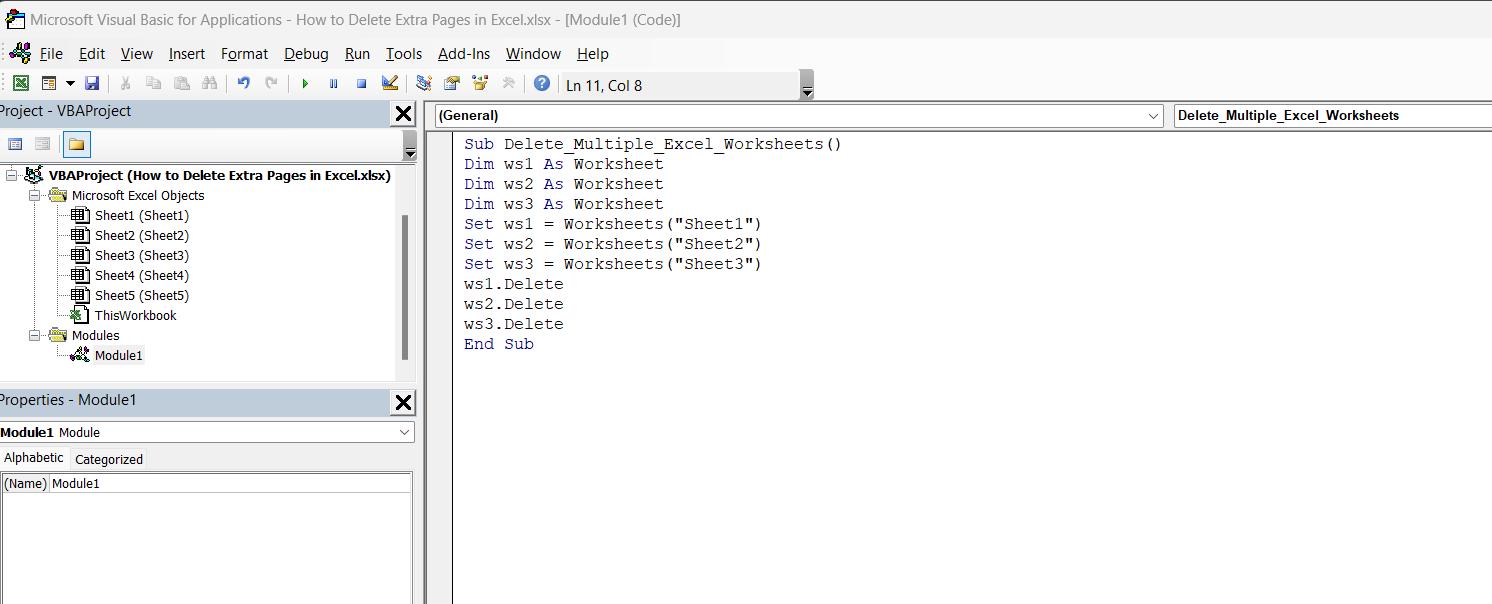Screen dimensions: 1492x604
Task: Click the View Code icon in Project panel
Action: click(x=15, y=144)
